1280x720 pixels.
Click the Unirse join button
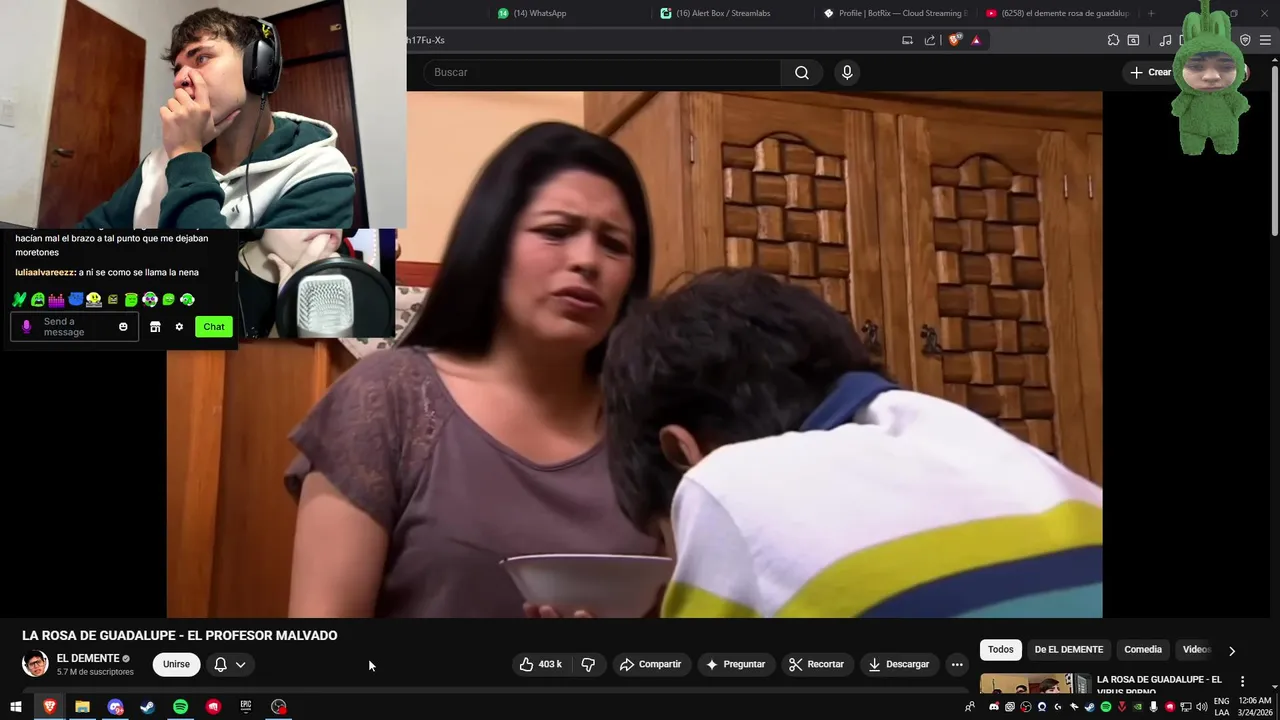[x=176, y=664]
